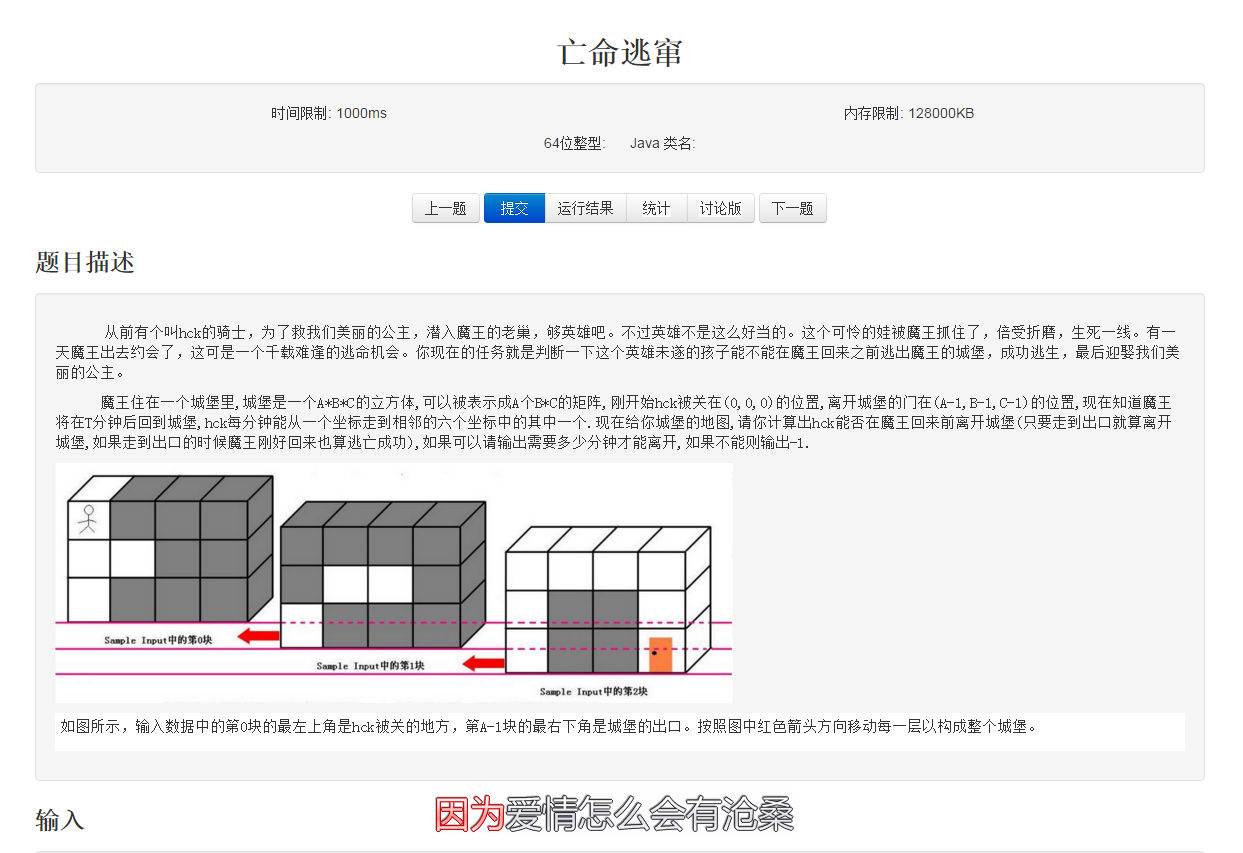Click the problem title 亡命逃窜
The width and height of the screenshot is (1243, 853).
(x=620, y=52)
